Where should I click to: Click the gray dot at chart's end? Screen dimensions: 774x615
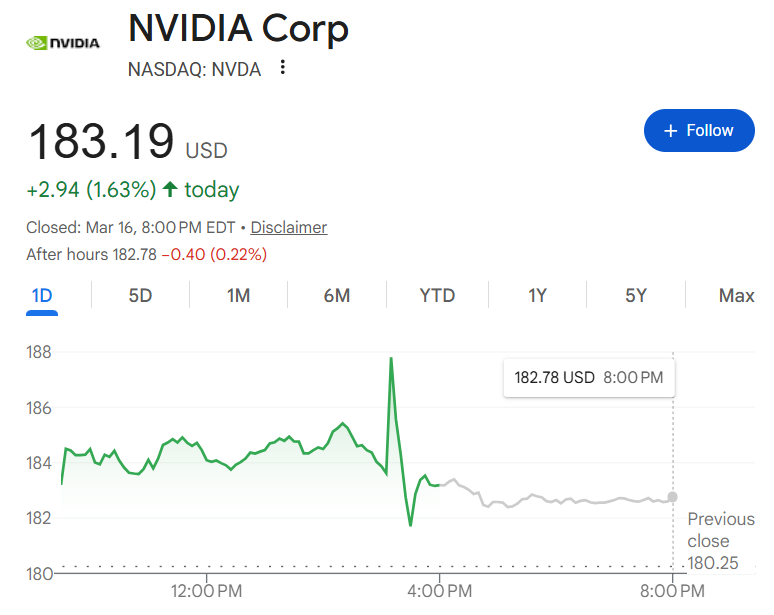(672, 496)
